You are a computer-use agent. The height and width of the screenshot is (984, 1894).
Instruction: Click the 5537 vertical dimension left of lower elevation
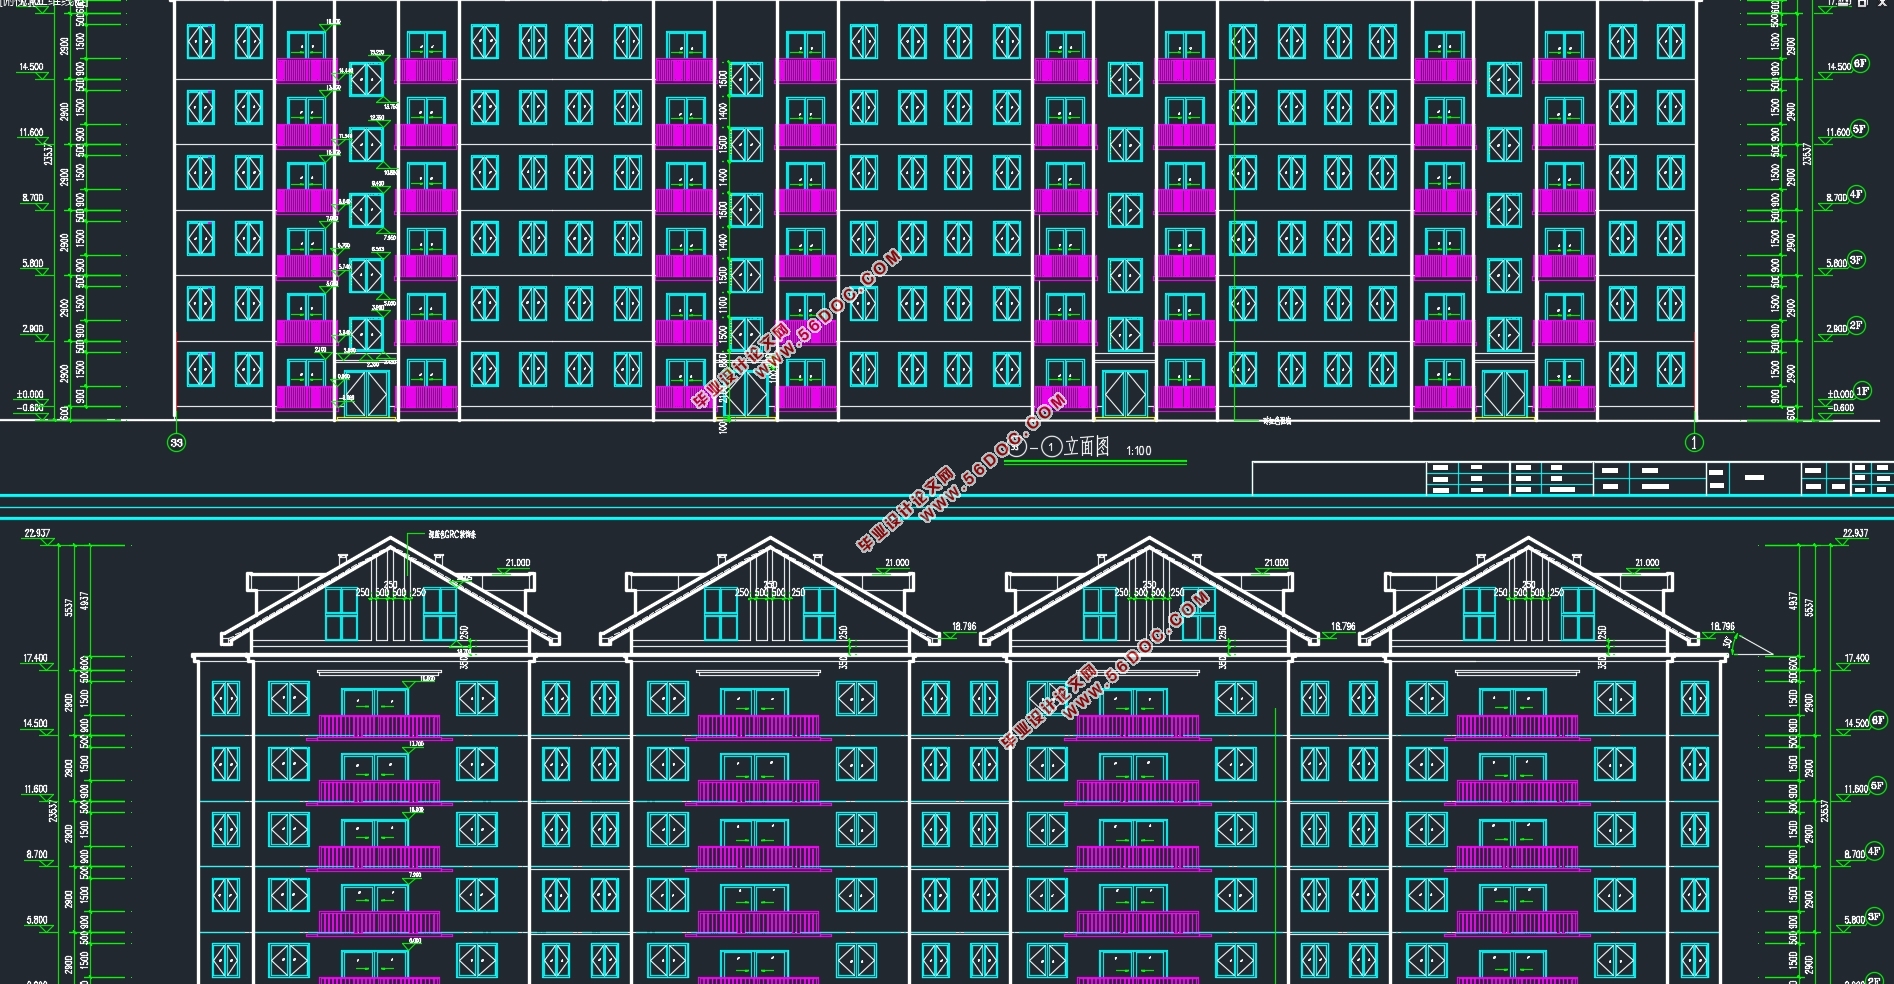[68, 607]
